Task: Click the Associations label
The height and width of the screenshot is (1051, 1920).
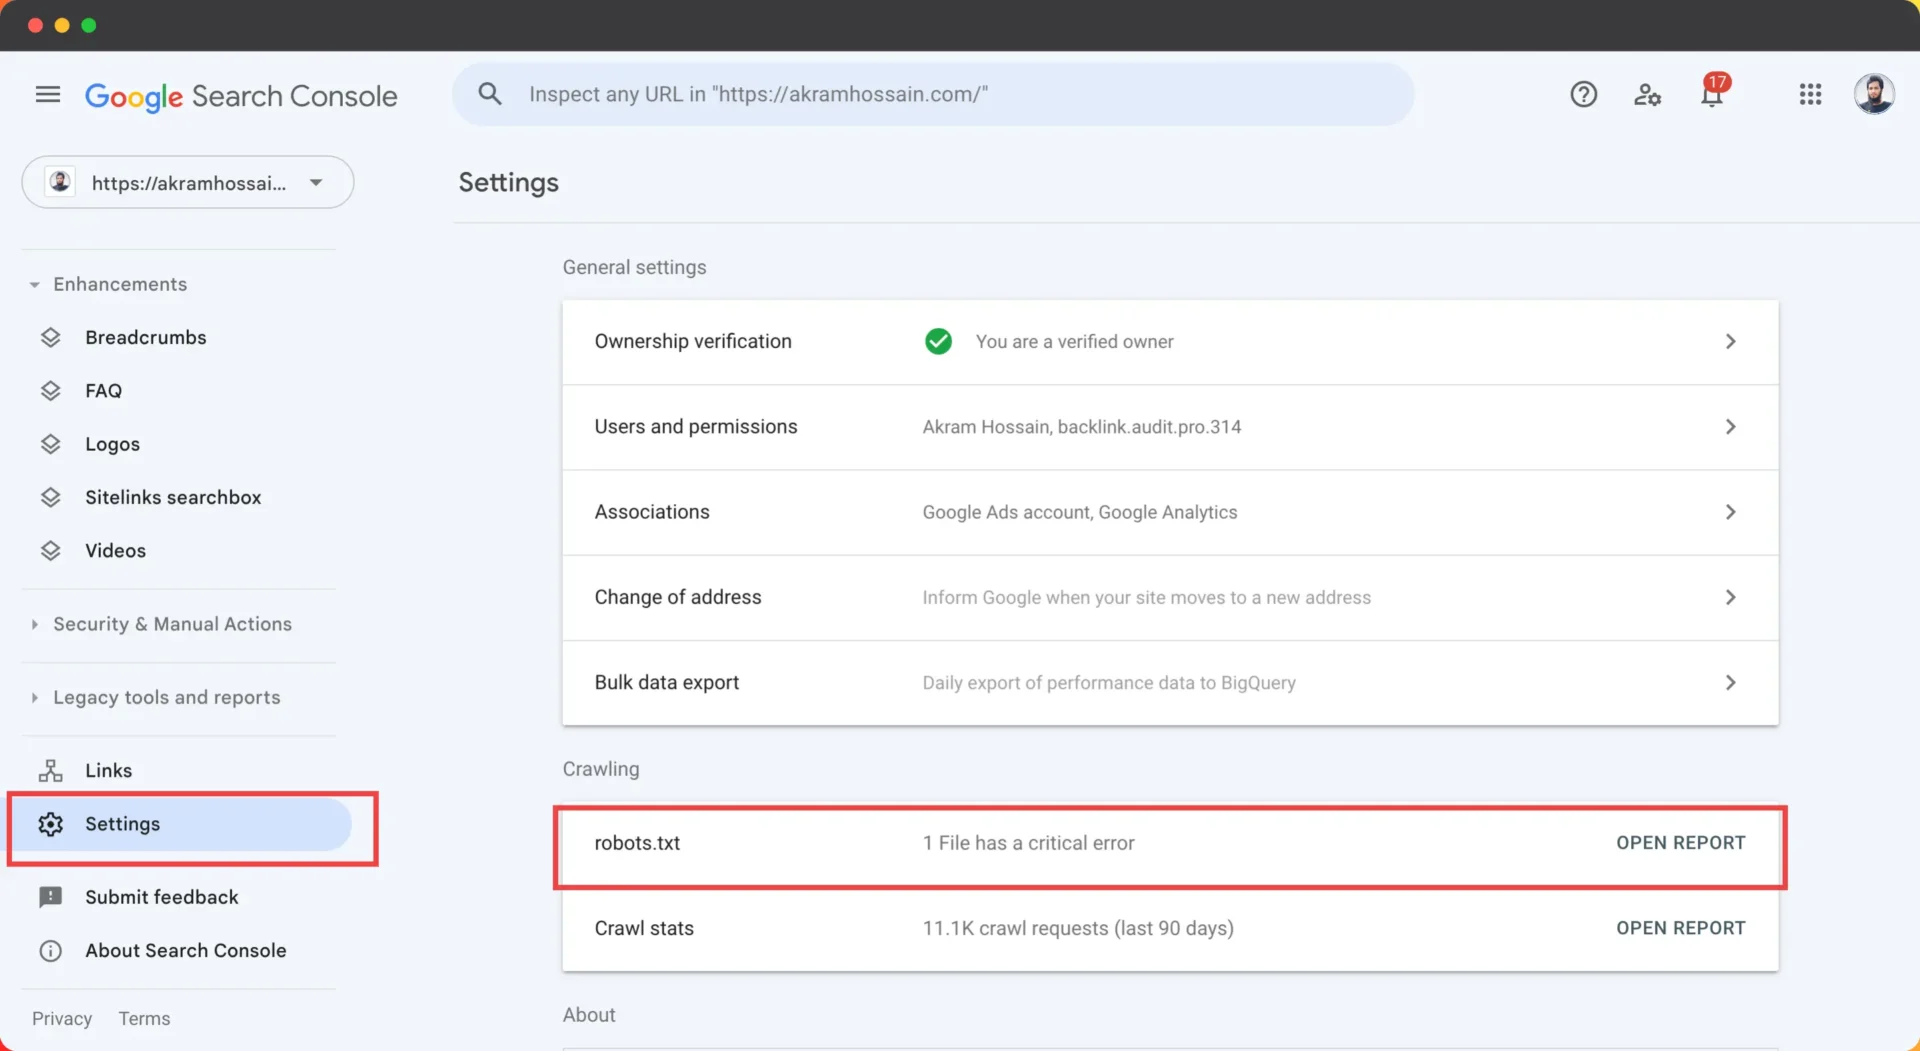Action: pos(652,512)
